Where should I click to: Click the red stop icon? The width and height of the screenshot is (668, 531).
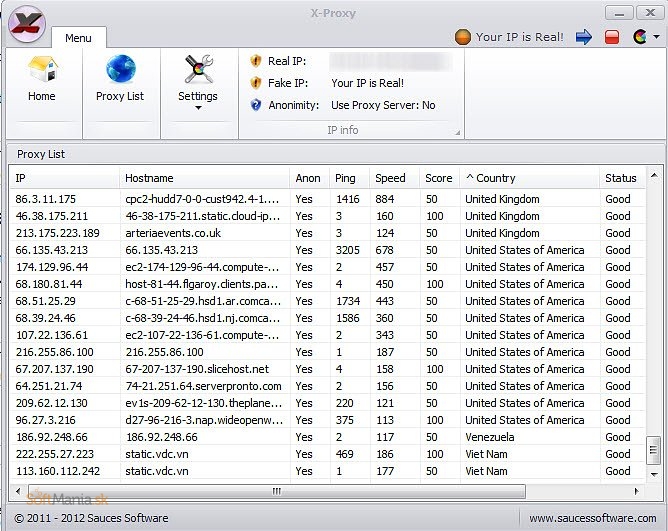pyautogui.click(x=612, y=37)
